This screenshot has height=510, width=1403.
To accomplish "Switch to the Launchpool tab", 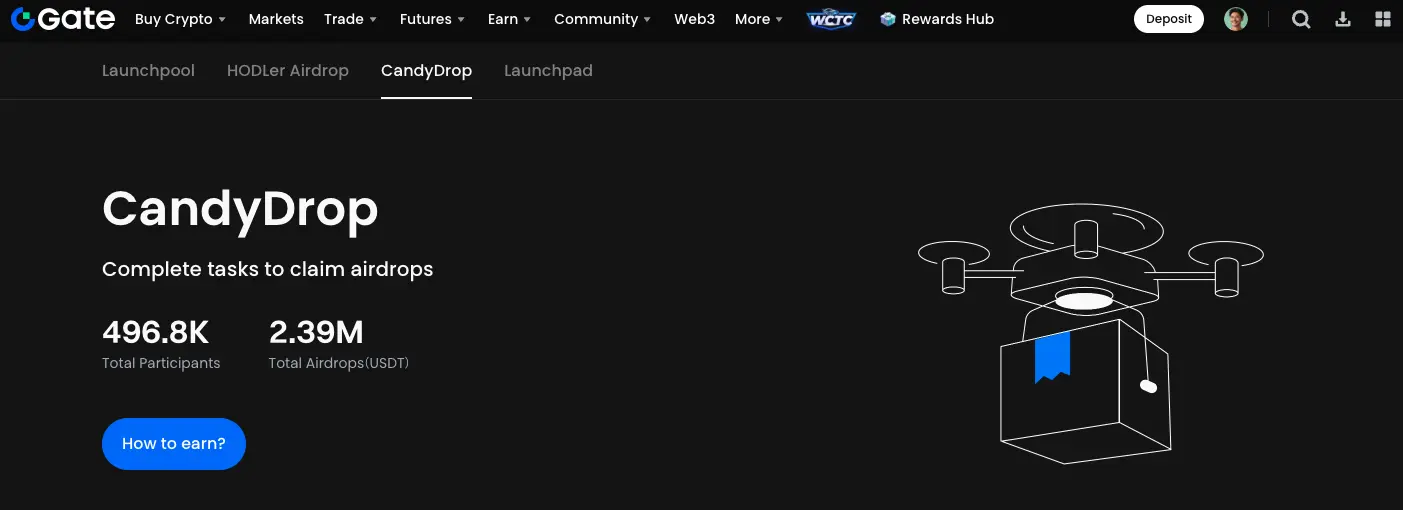I will 148,70.
